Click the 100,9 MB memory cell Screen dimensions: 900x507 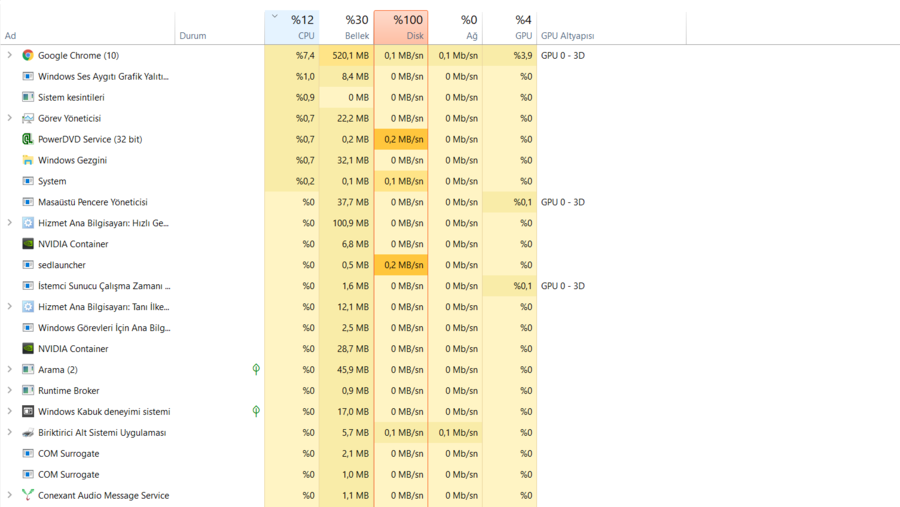pyautogui.click(x=346, y=223)
